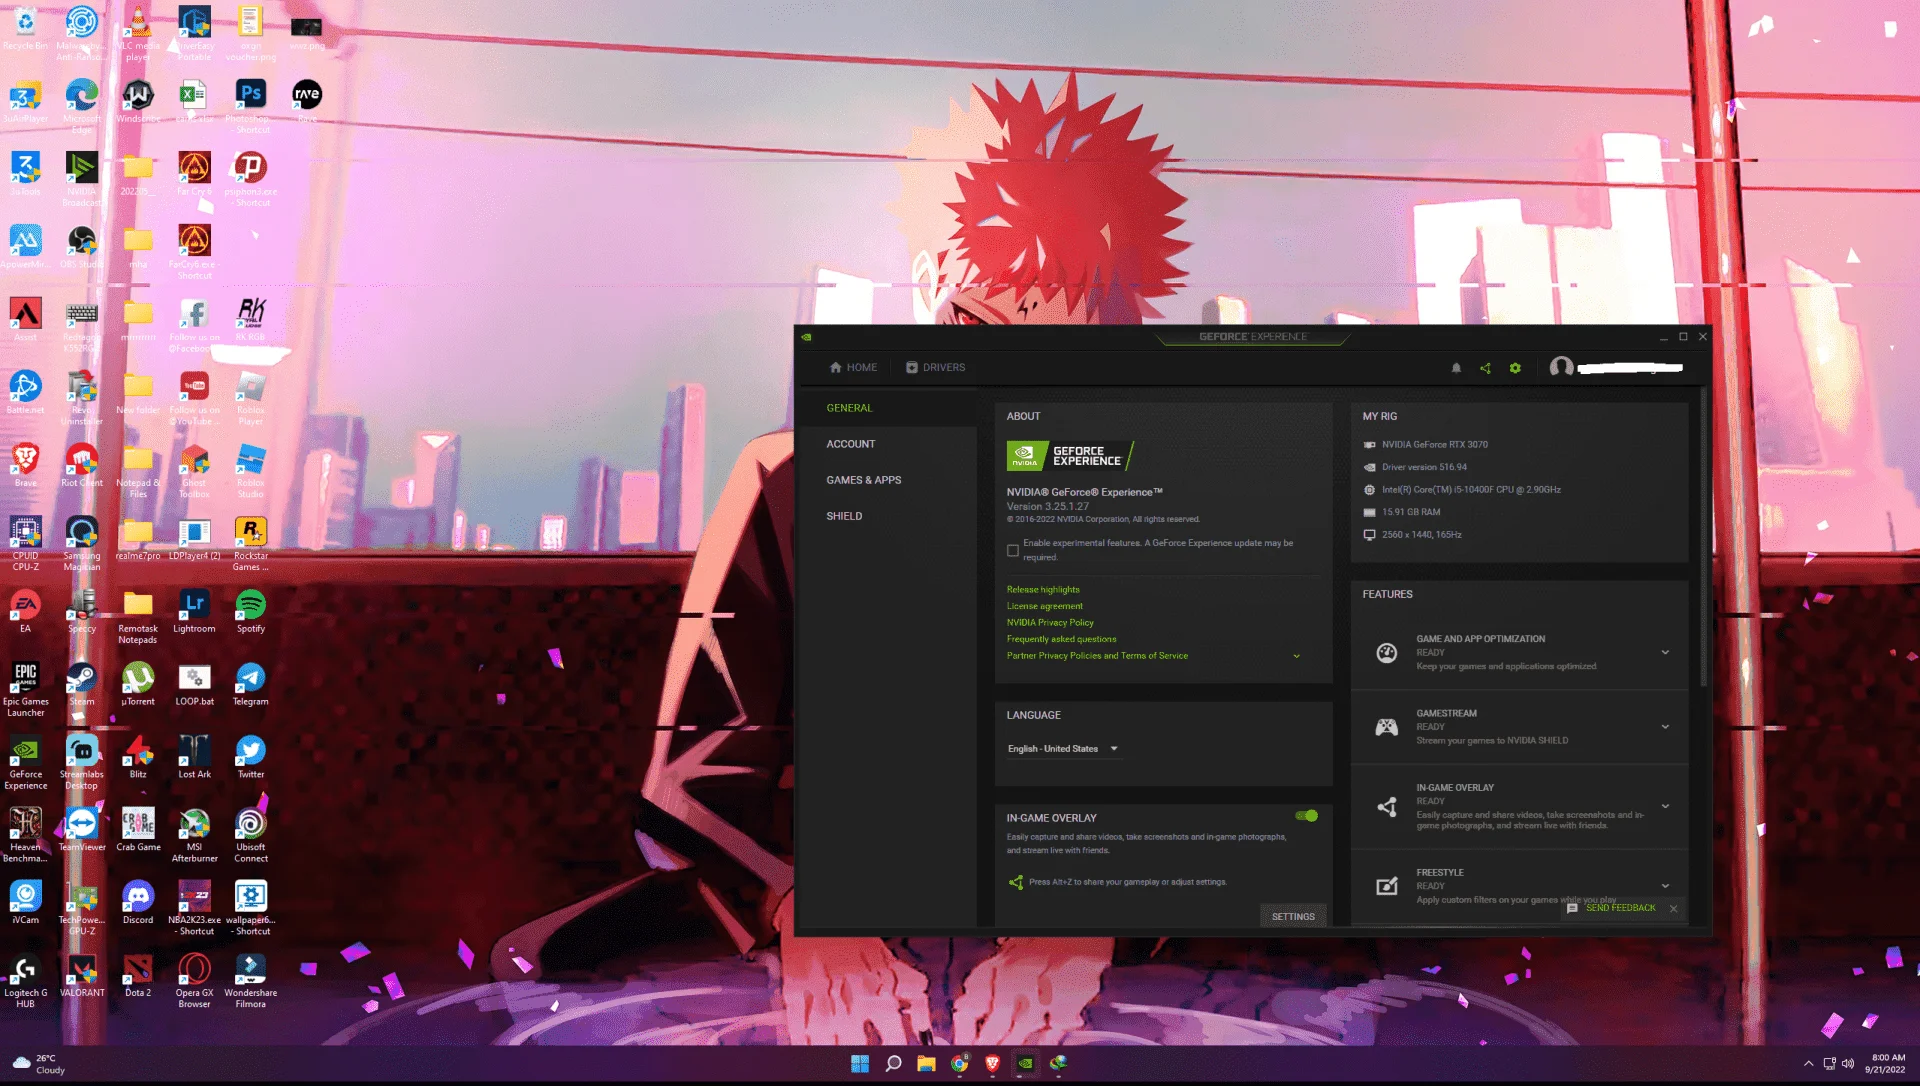Viewport: 1920px width, 1086px height.
Task: Expand Game and App Optimization feature
Action: point(1665,653)
